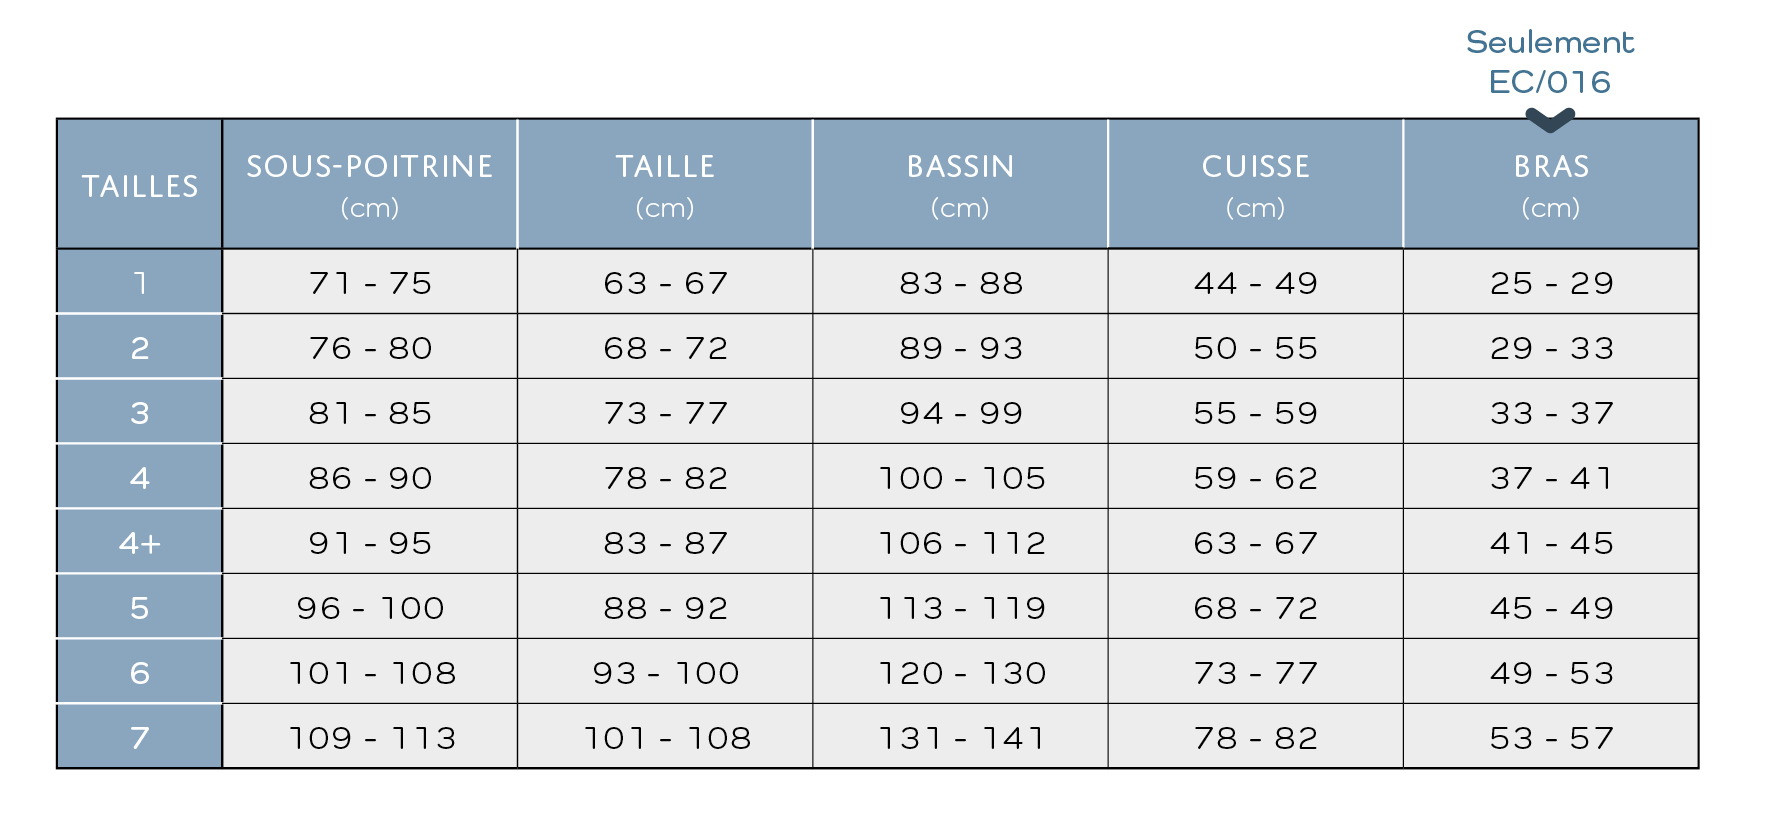Screen dimensions: 1772x827
Task: Select the 53 - 57 bras cell
Action: [x=1551, y=738]
